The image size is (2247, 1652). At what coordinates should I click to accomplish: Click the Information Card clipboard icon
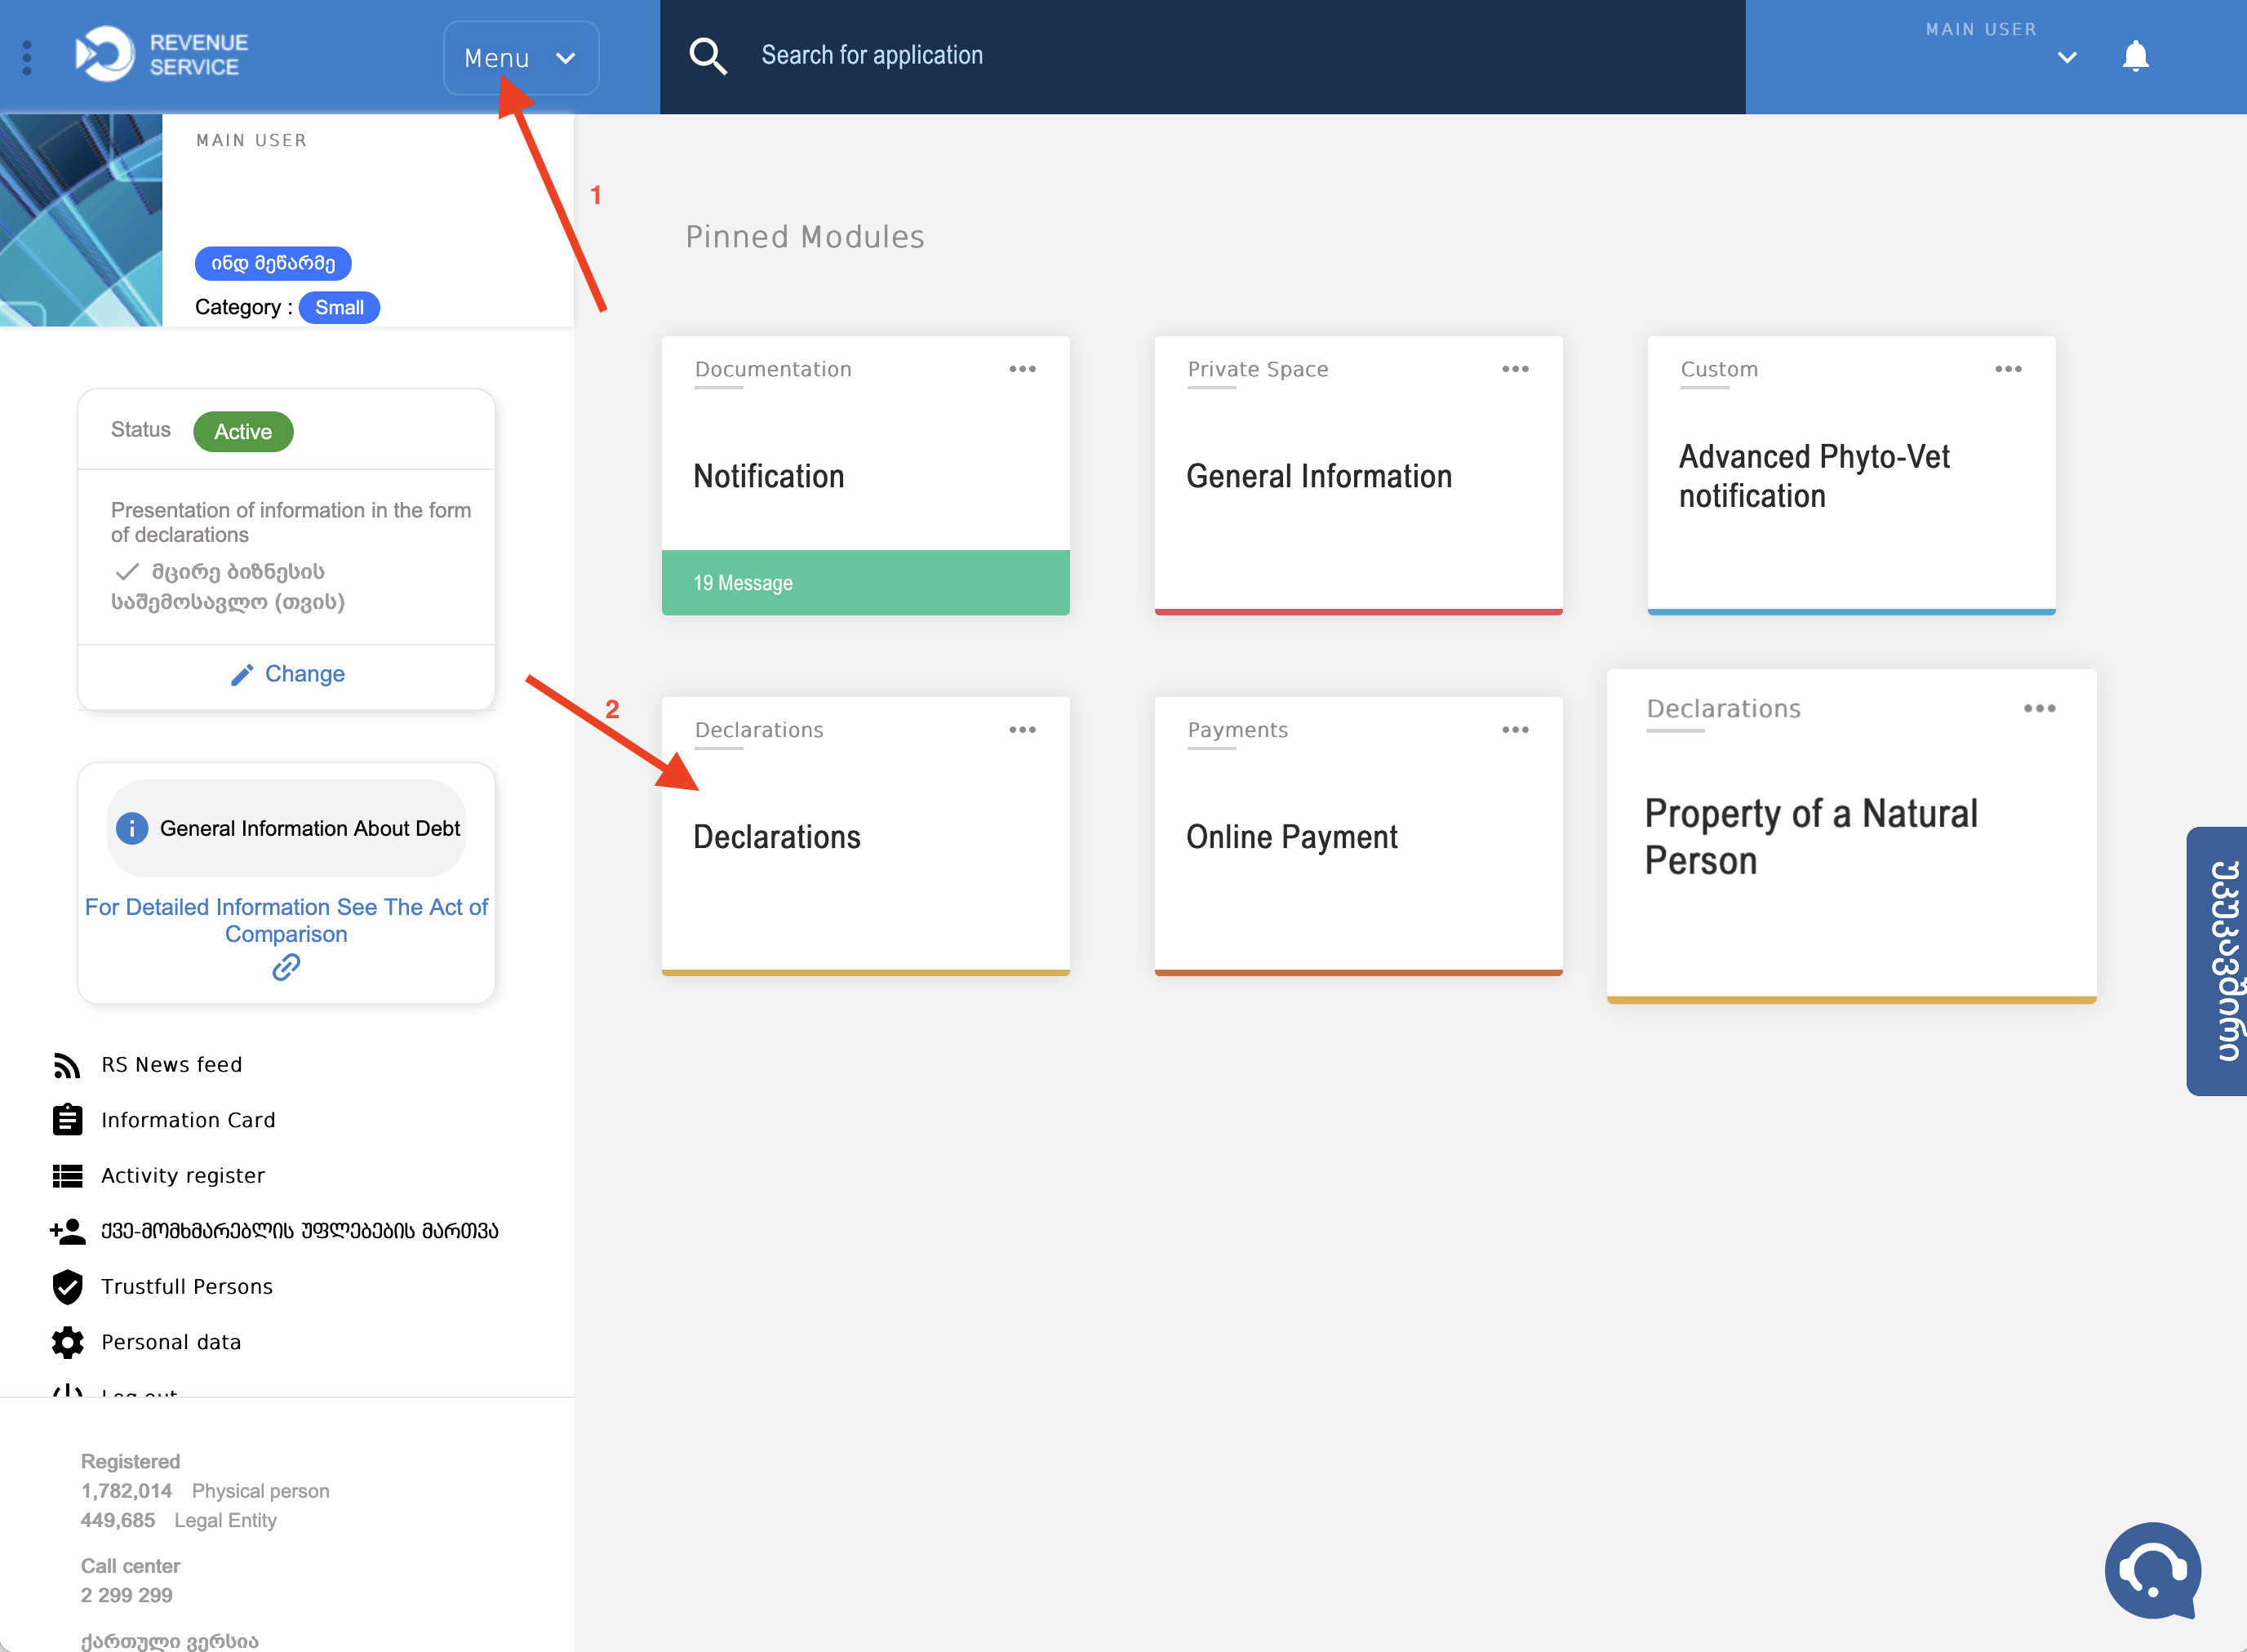[x=67, y=1120]
